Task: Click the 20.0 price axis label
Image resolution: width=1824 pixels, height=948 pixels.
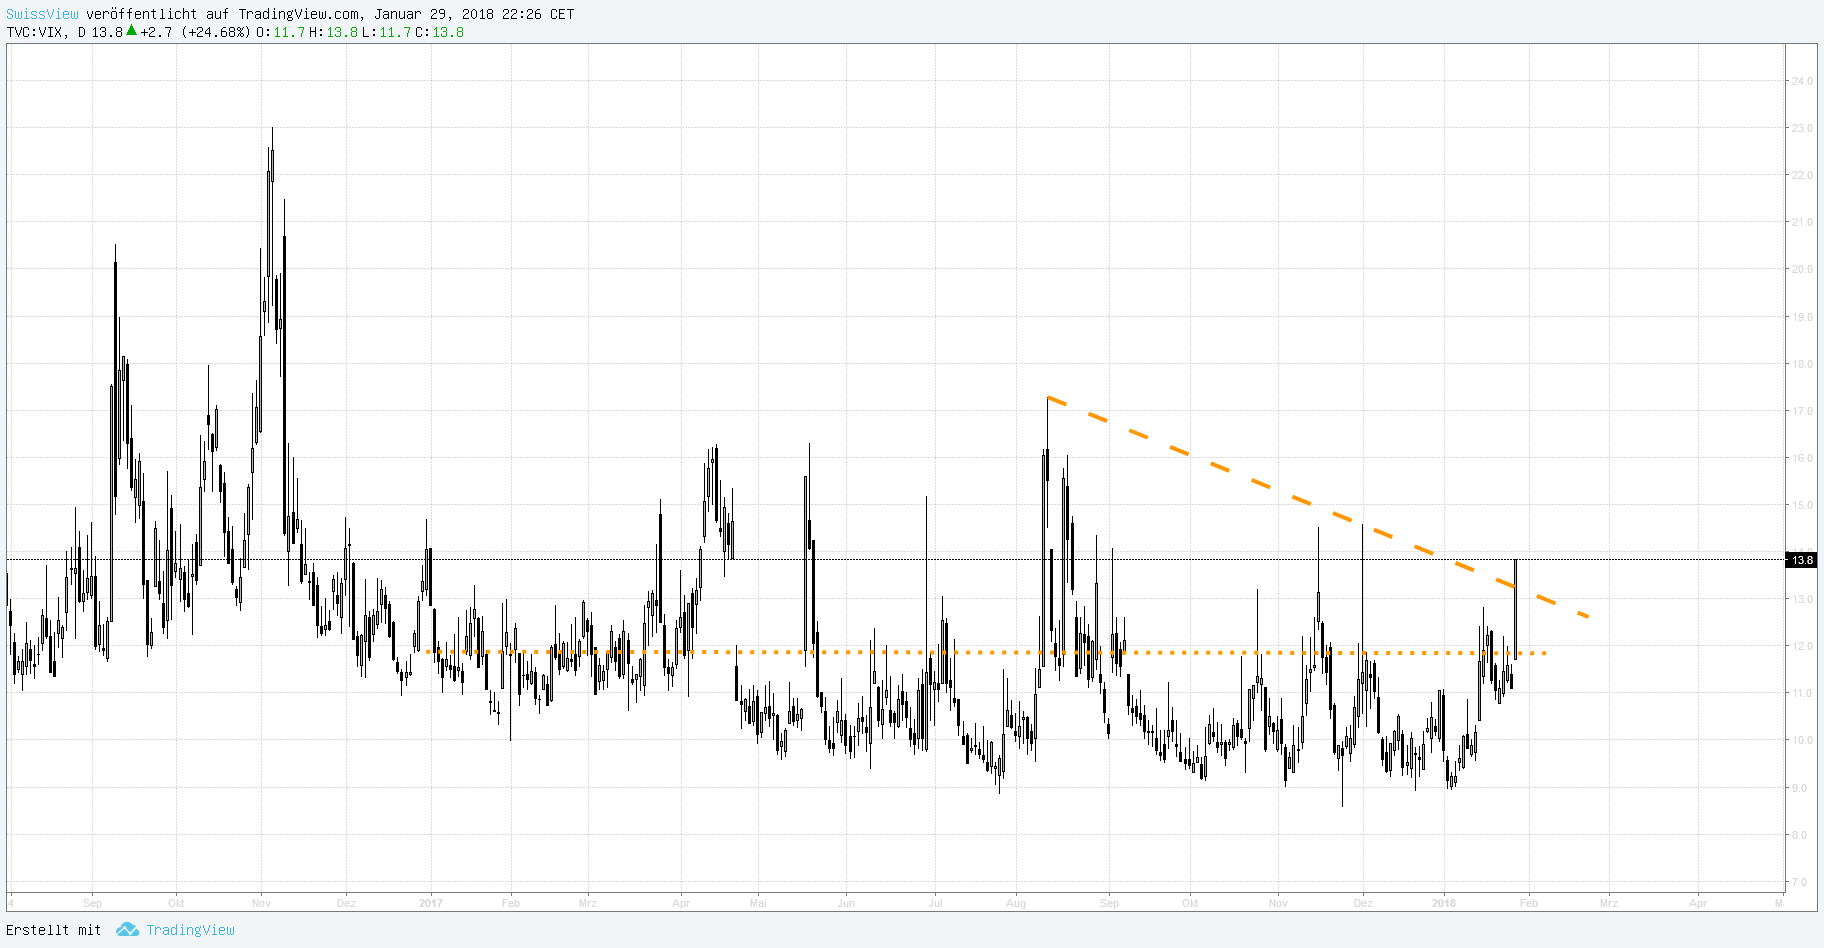Action: (1802, 269)
